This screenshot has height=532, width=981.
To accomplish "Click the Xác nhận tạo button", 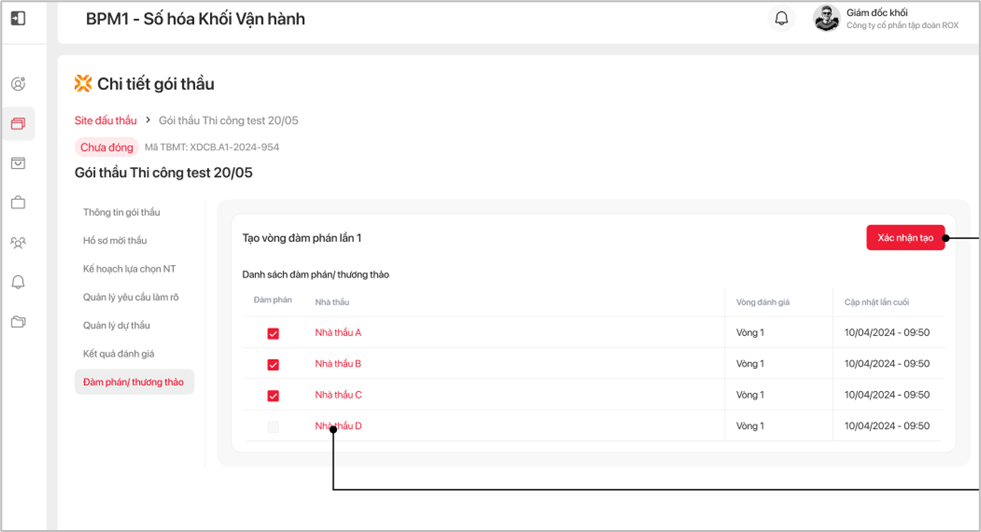I will [x=905, y=238].
